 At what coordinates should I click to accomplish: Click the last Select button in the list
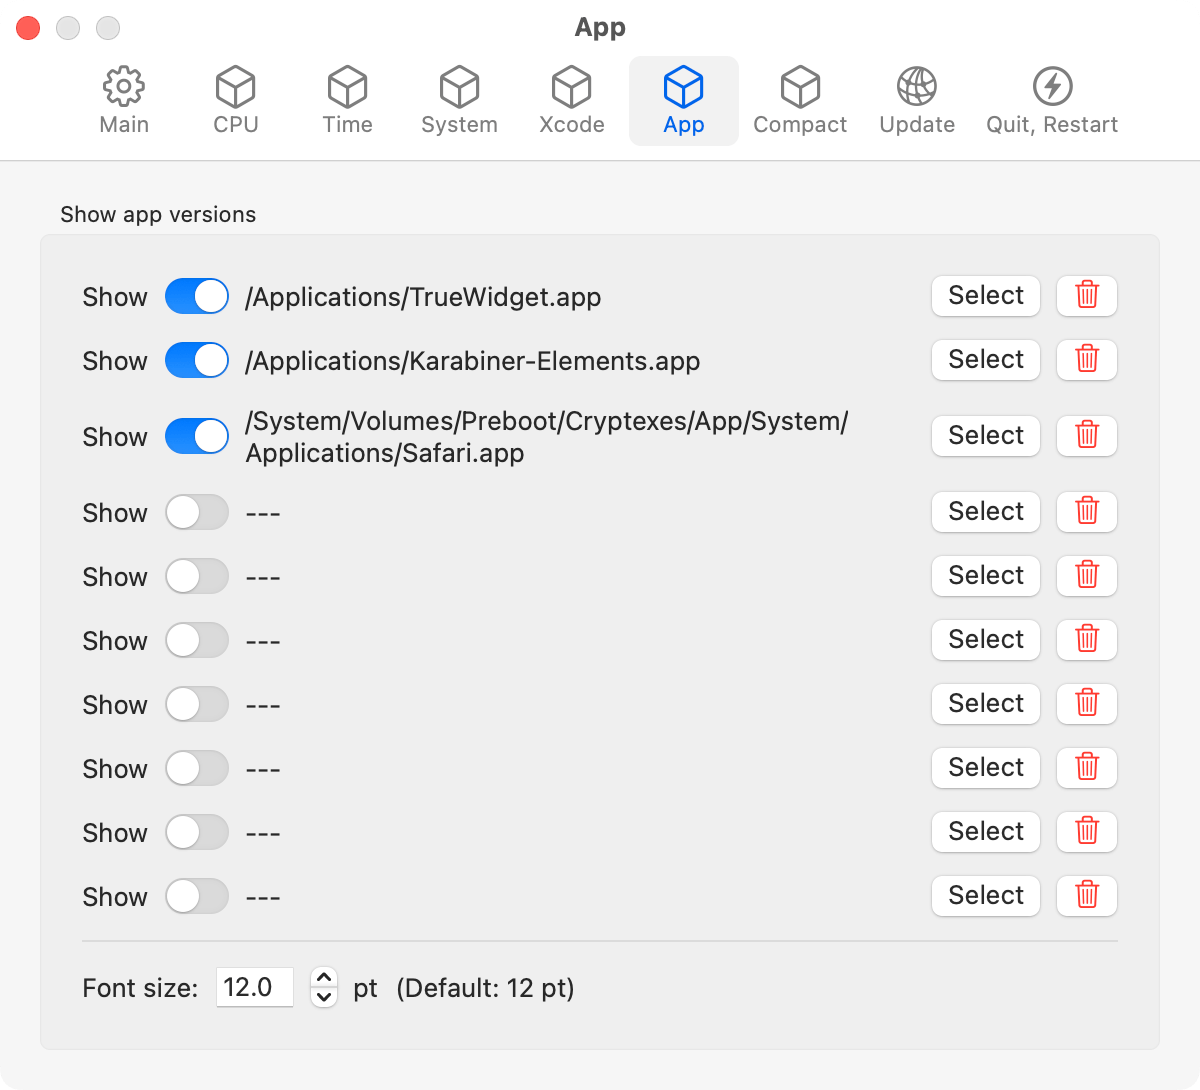(x=985, y=896)
